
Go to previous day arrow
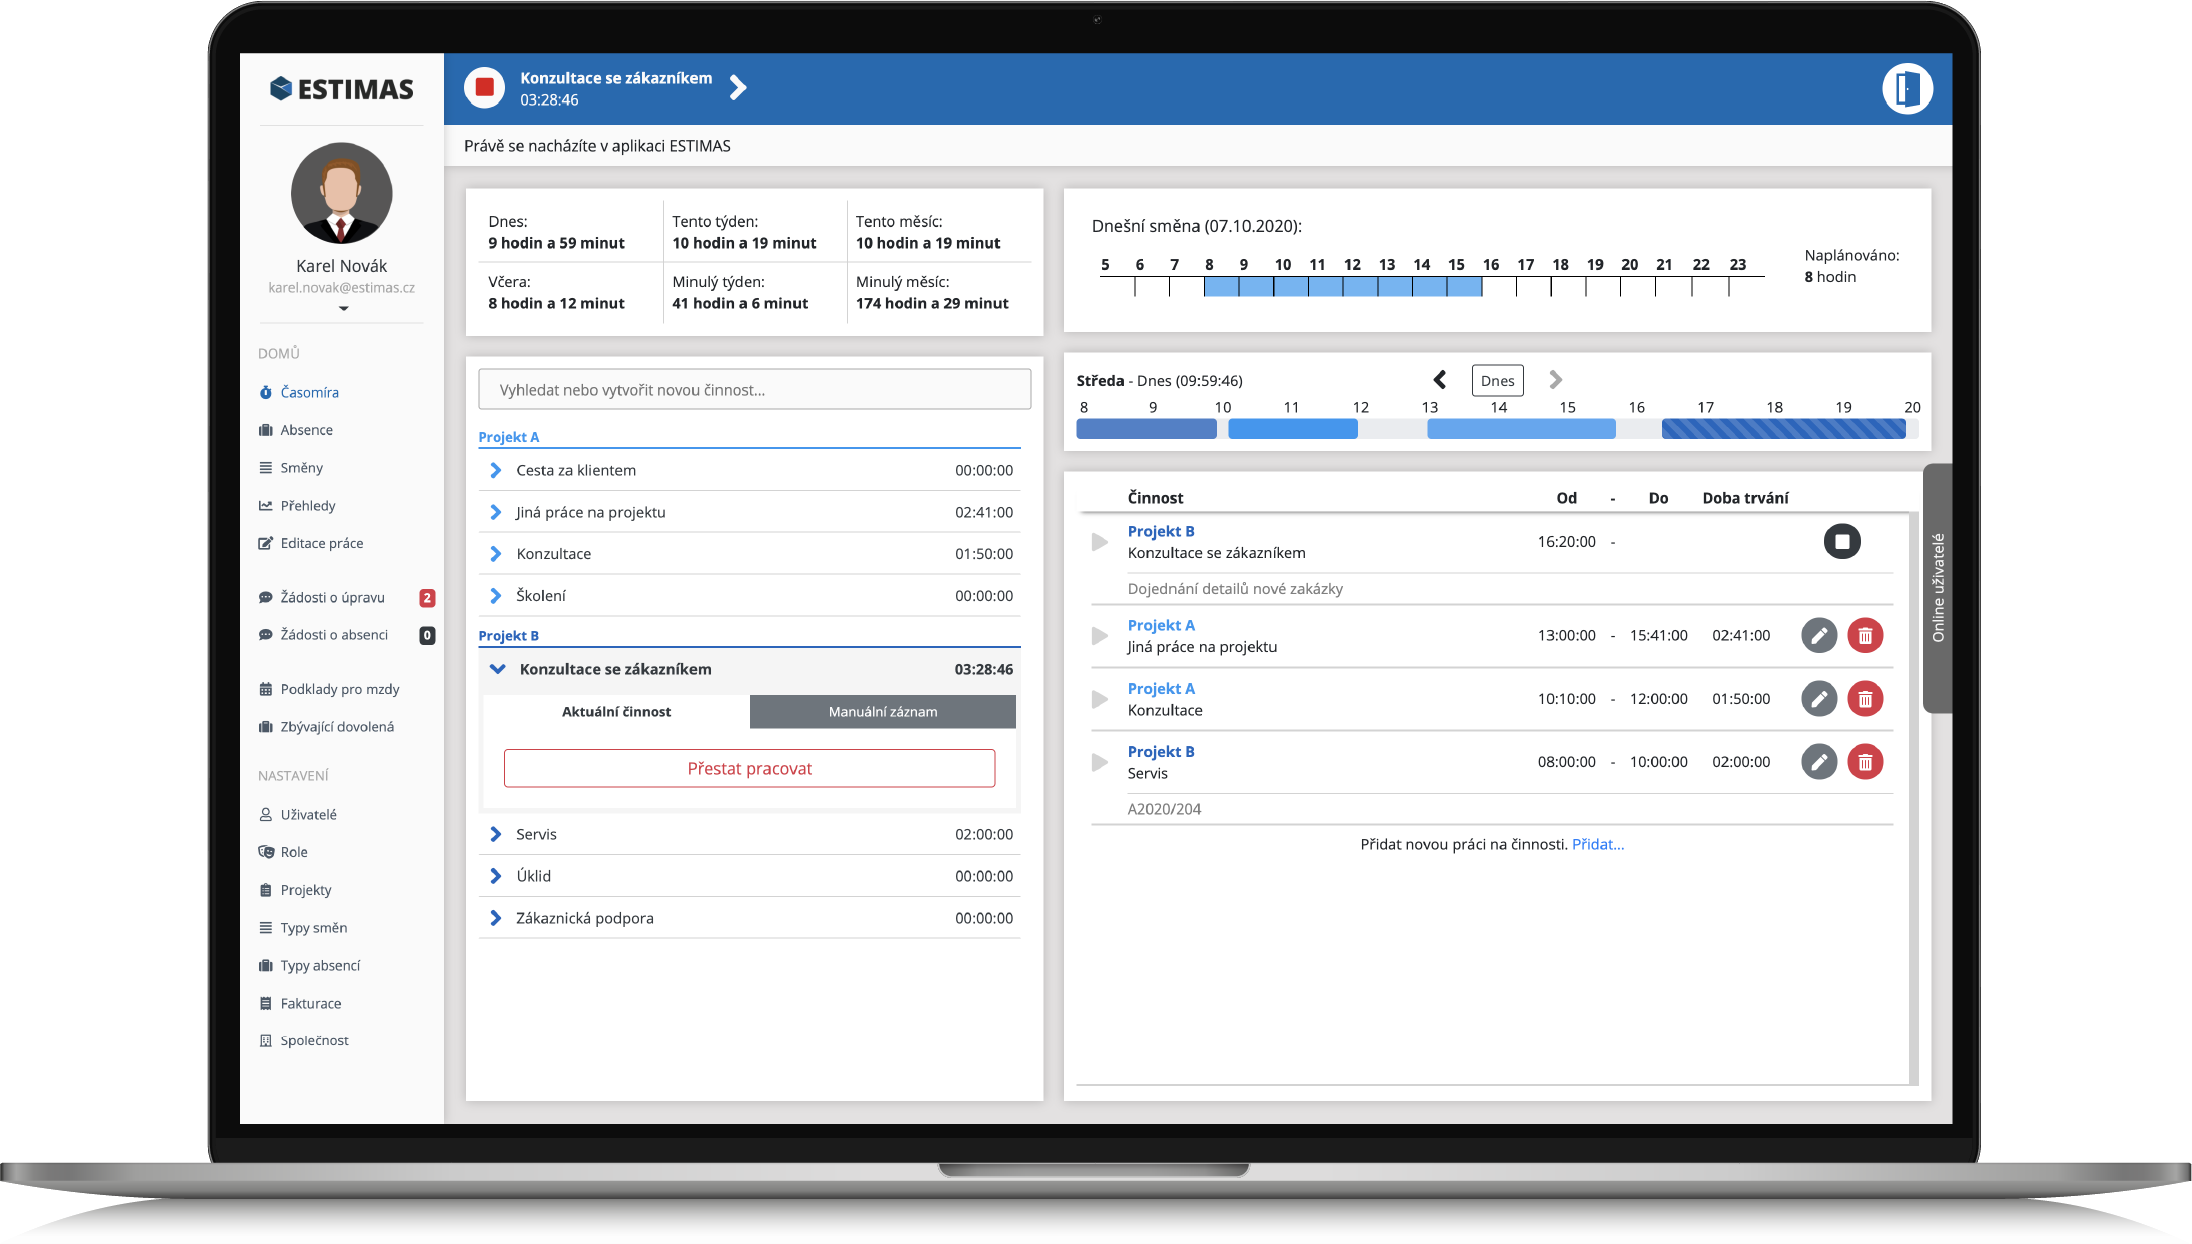[1440, 380]
